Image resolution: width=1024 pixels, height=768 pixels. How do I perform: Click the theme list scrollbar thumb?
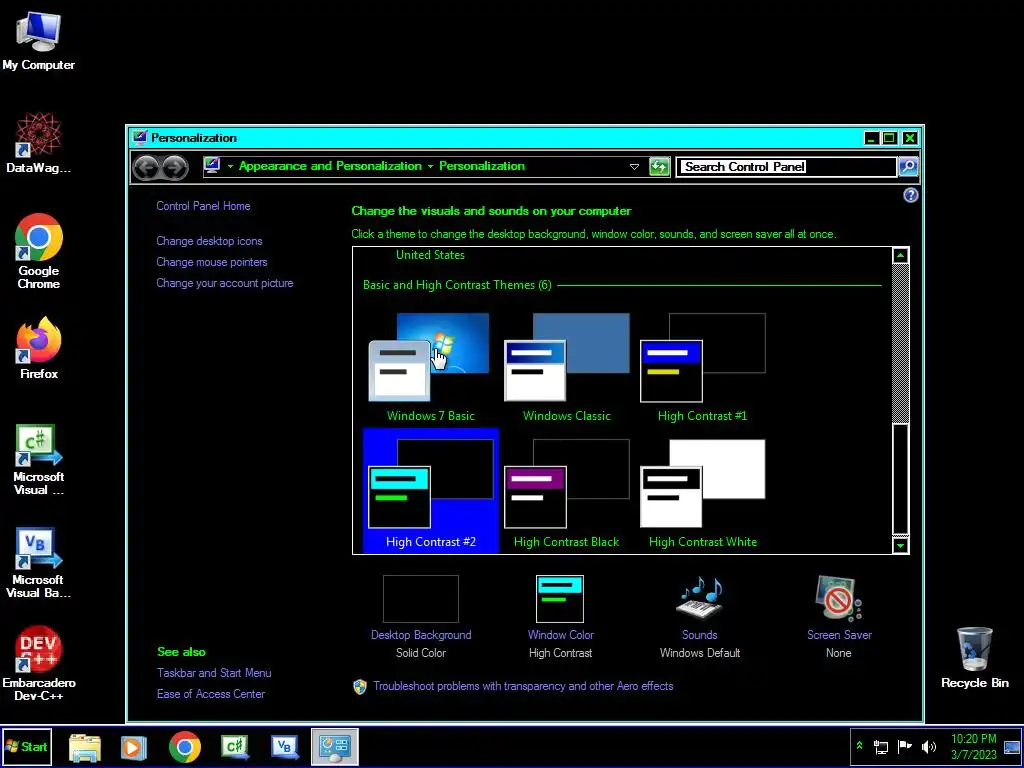click(901, 478)
